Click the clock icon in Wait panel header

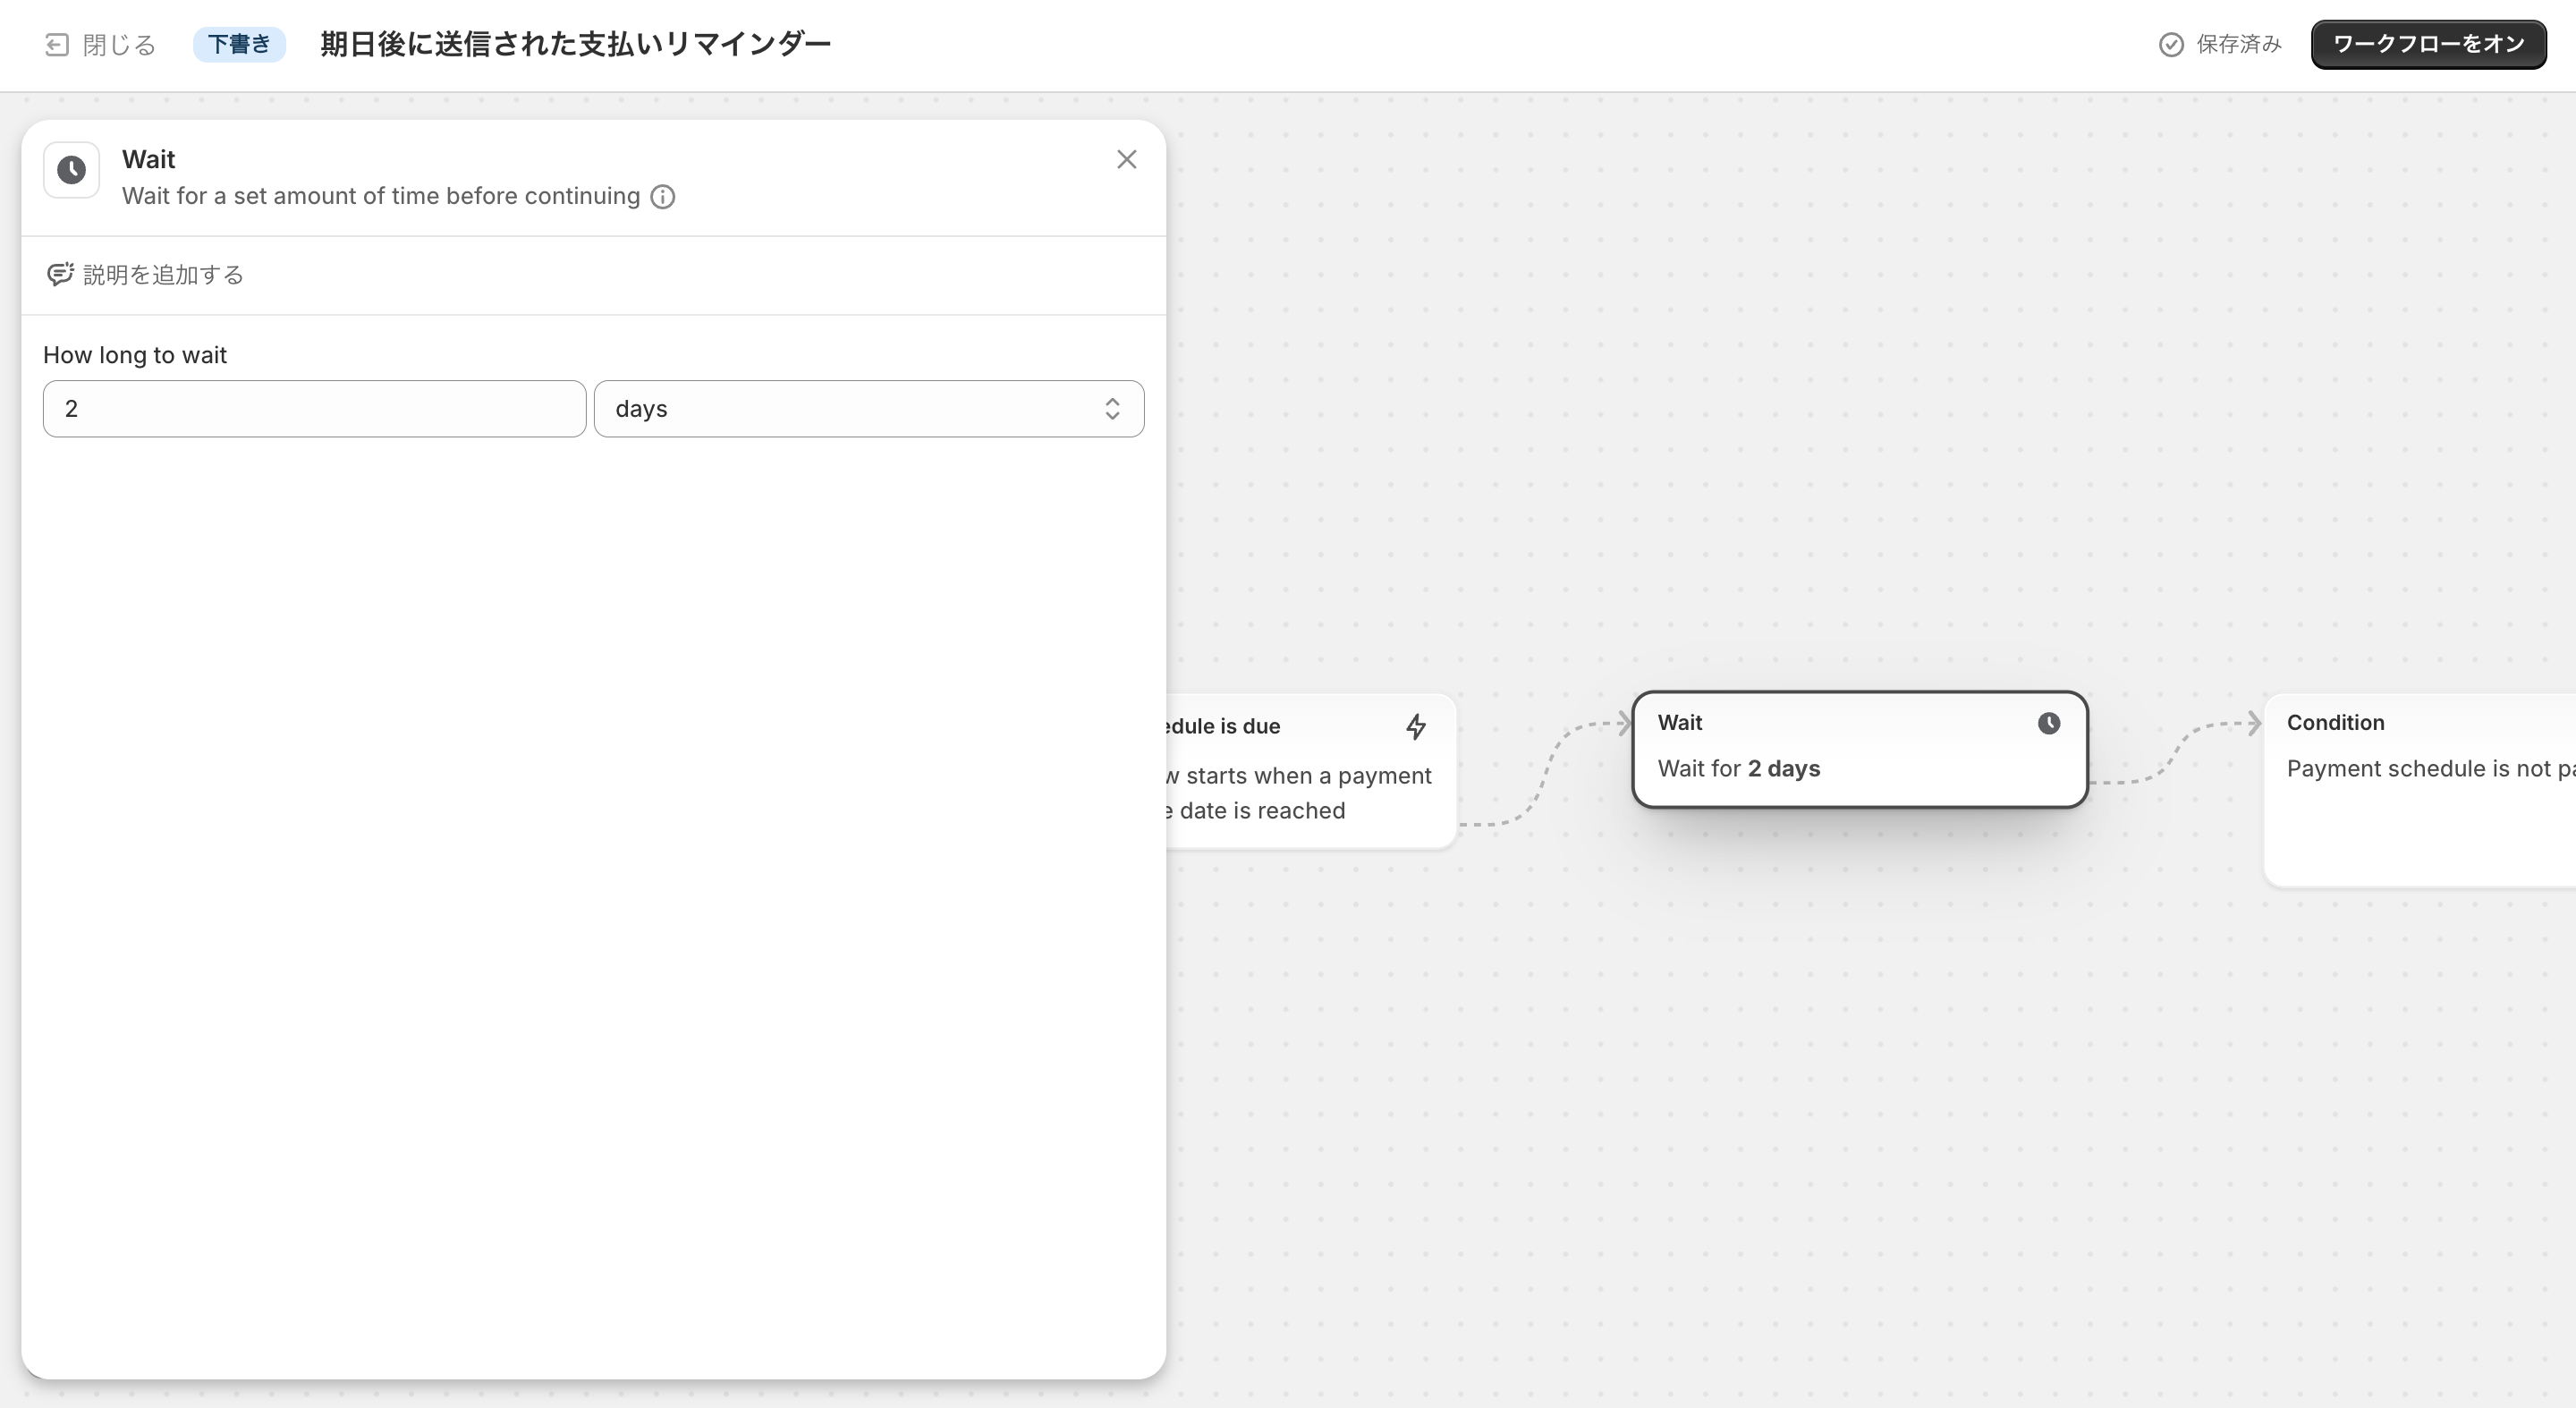71,170
